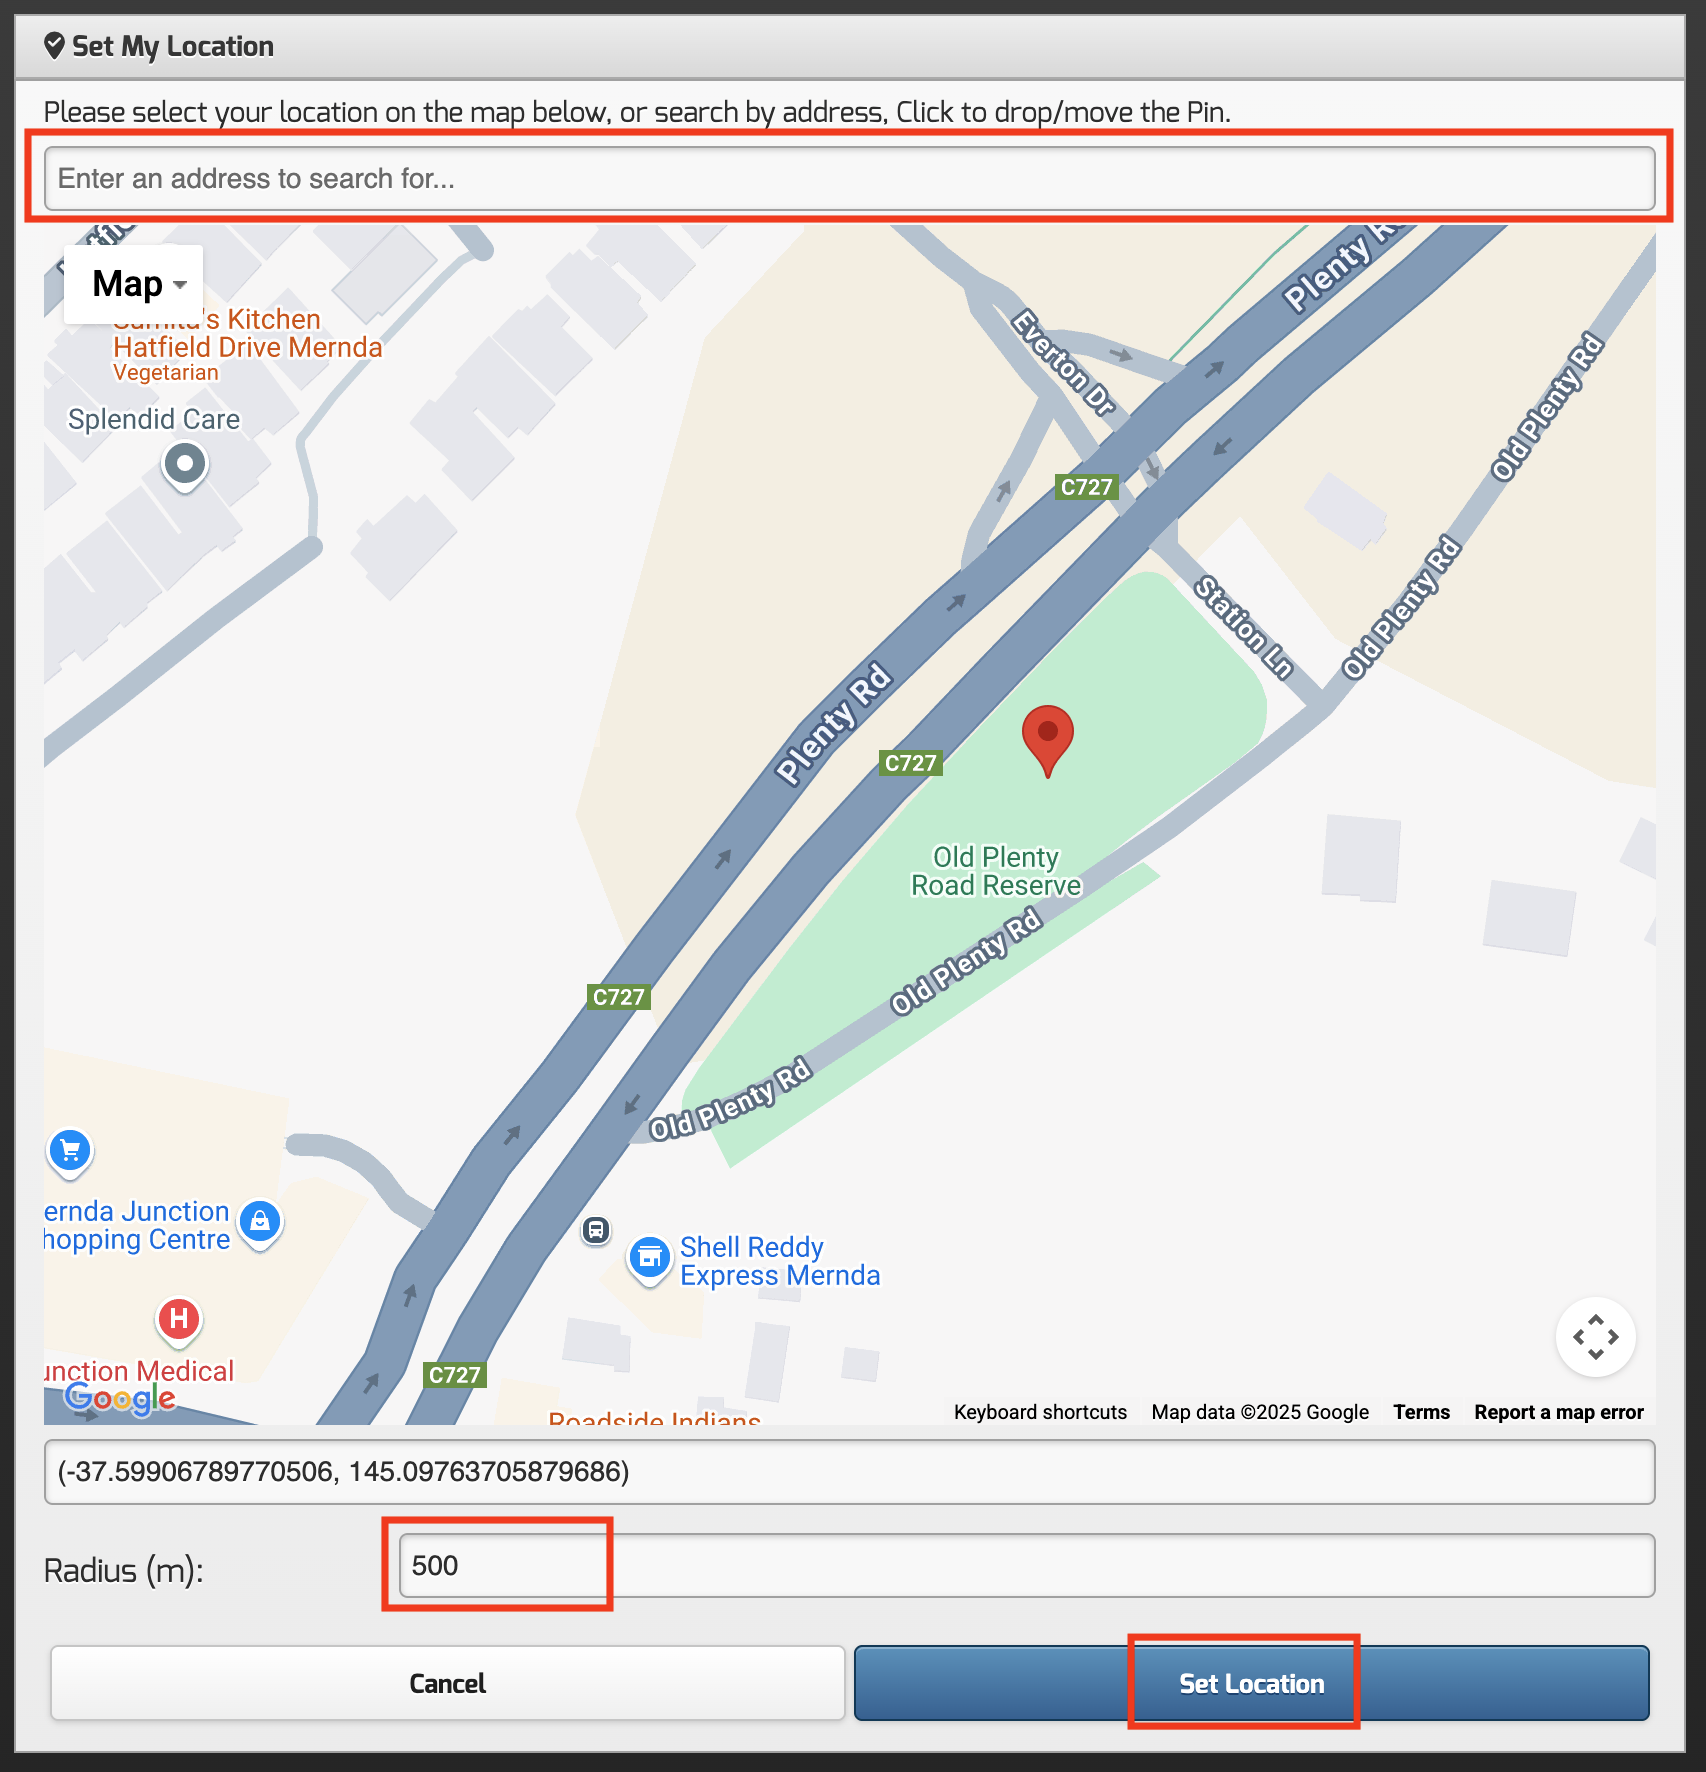The height and width of the screenshot is (1772, 1706).
Task: Click the Old Plenty Road Reserve label
Action: coord(996,871)
